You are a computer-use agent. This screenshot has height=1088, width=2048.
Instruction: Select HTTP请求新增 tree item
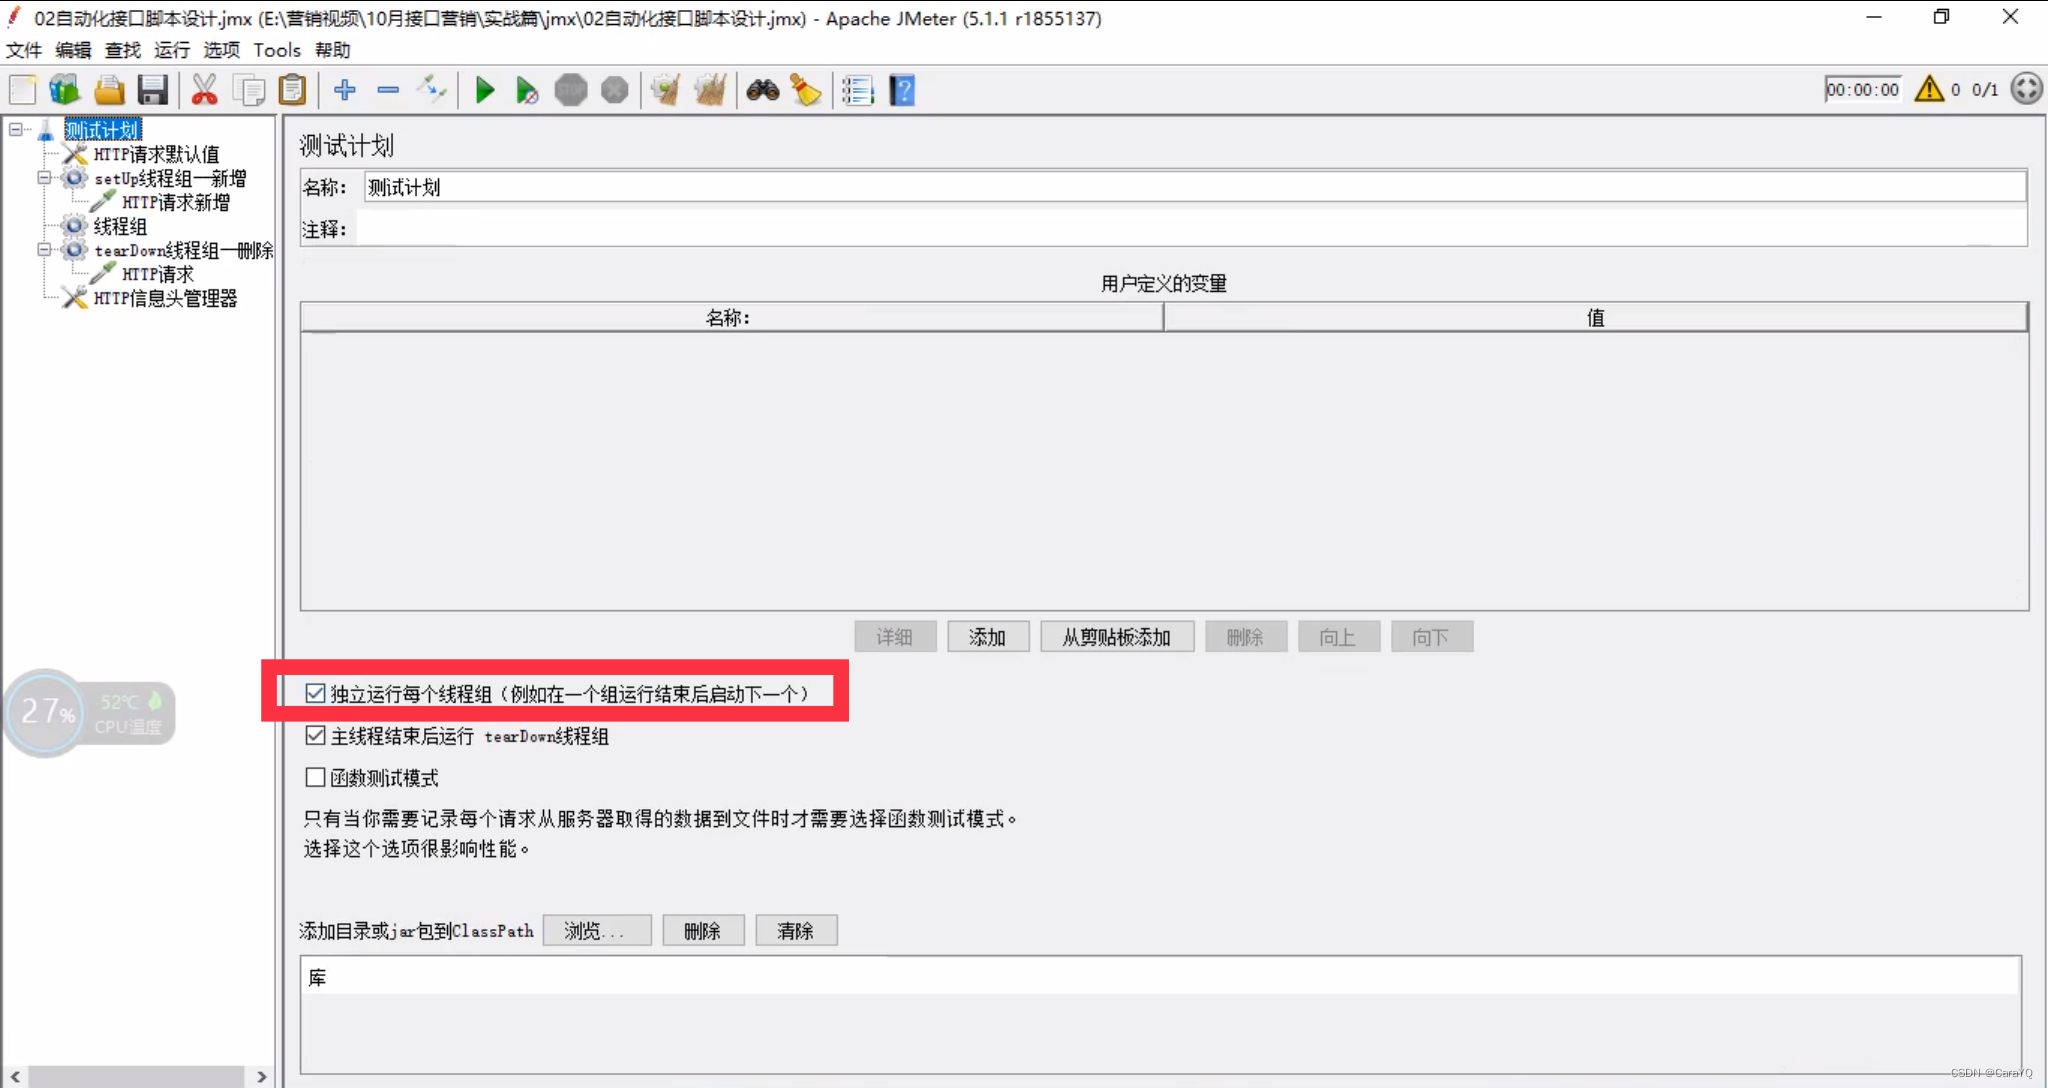[x=176, y=202]
